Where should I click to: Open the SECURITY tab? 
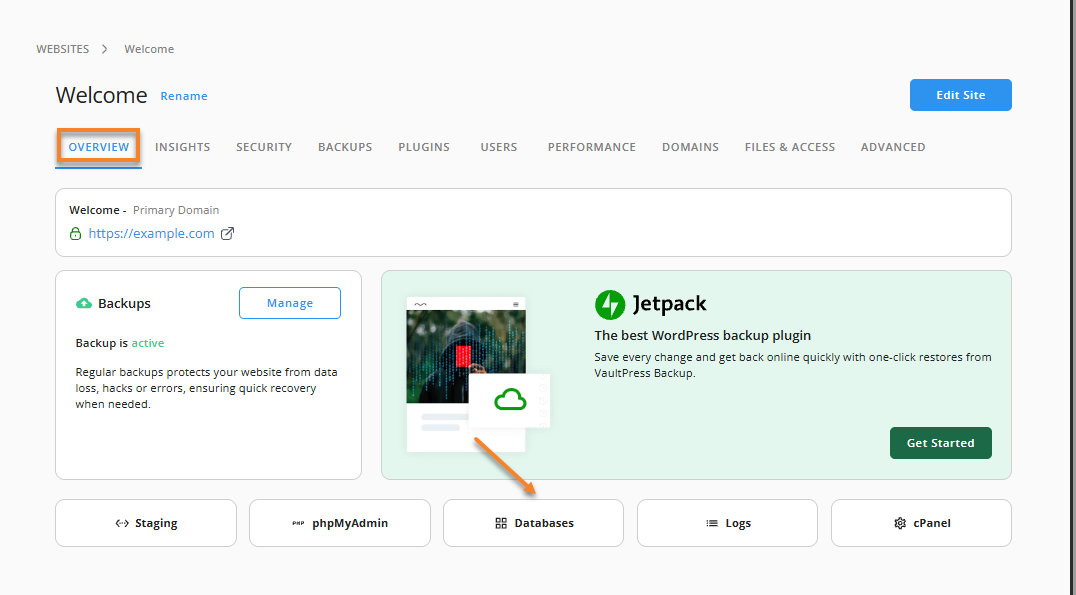click(x=264, y=147)
